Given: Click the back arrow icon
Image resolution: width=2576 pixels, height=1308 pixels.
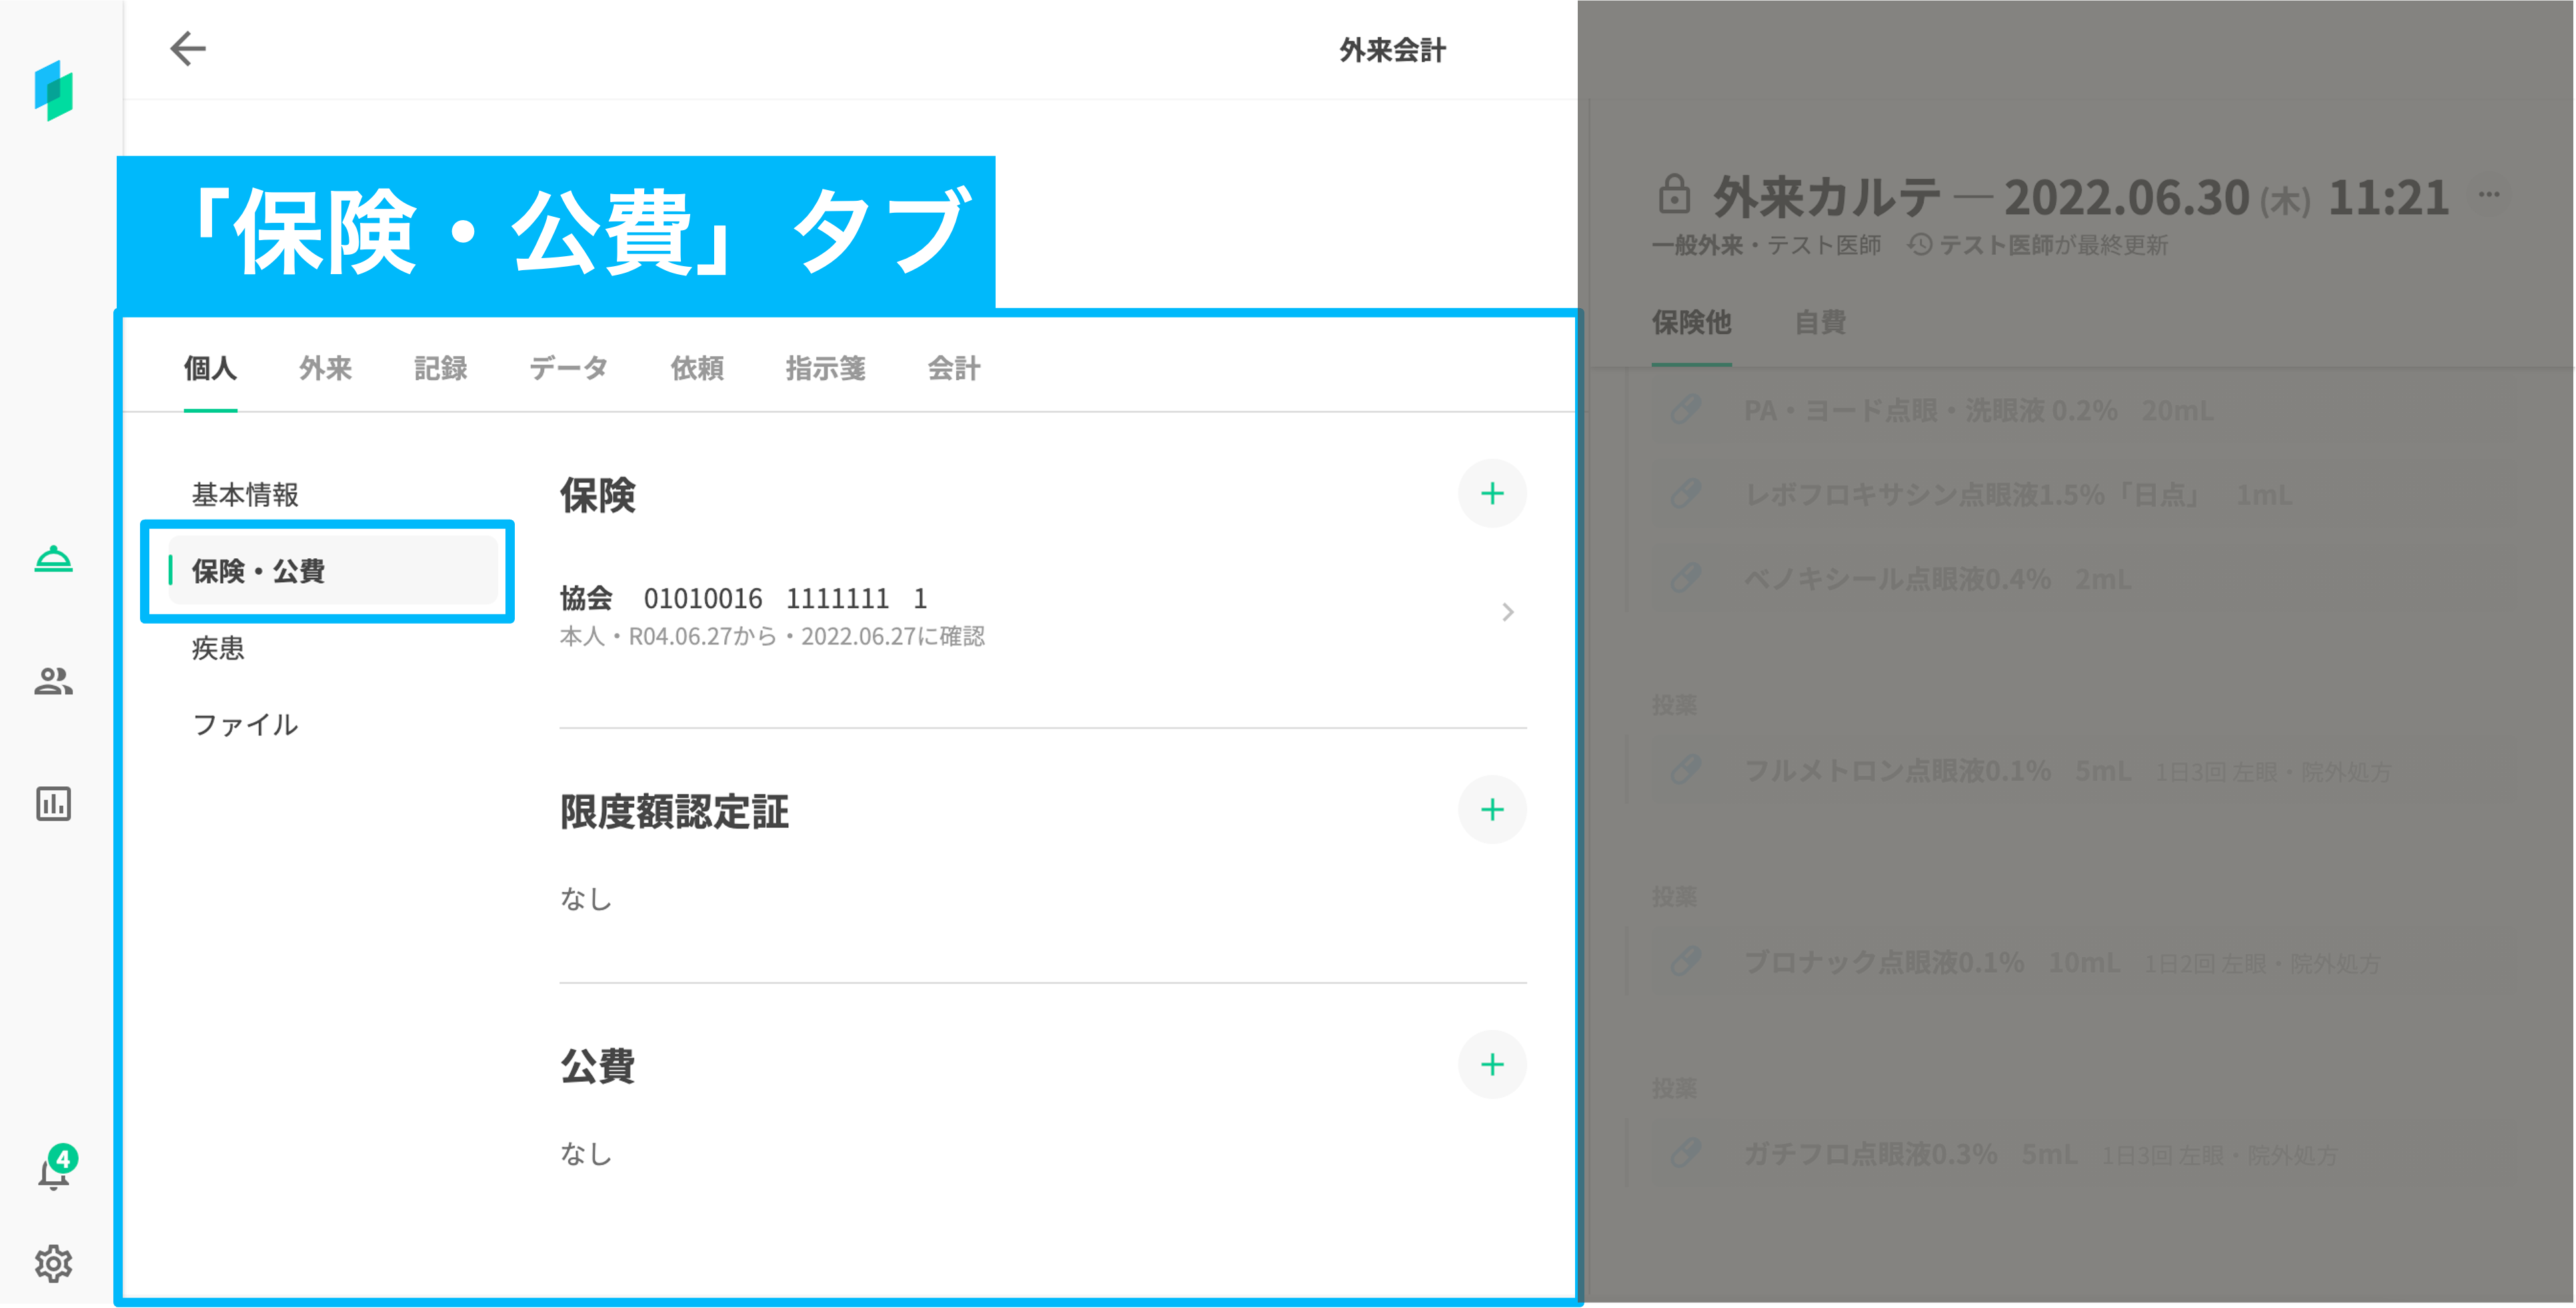Looking at the screenshot, I should tap(187, 48).
